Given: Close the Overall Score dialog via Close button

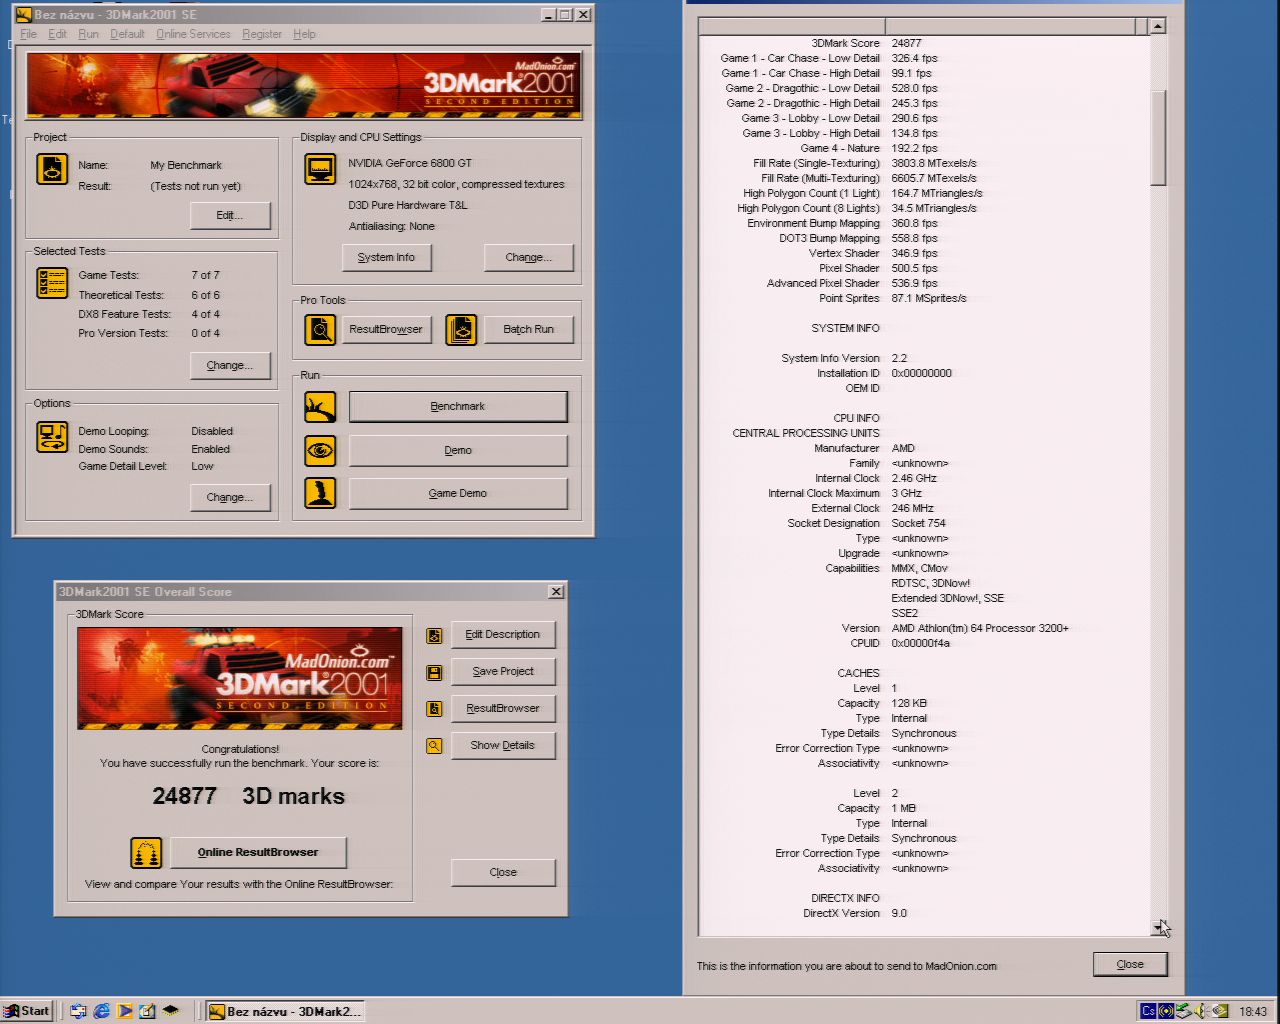Looking at the screenshot, I should coord(503,873).
